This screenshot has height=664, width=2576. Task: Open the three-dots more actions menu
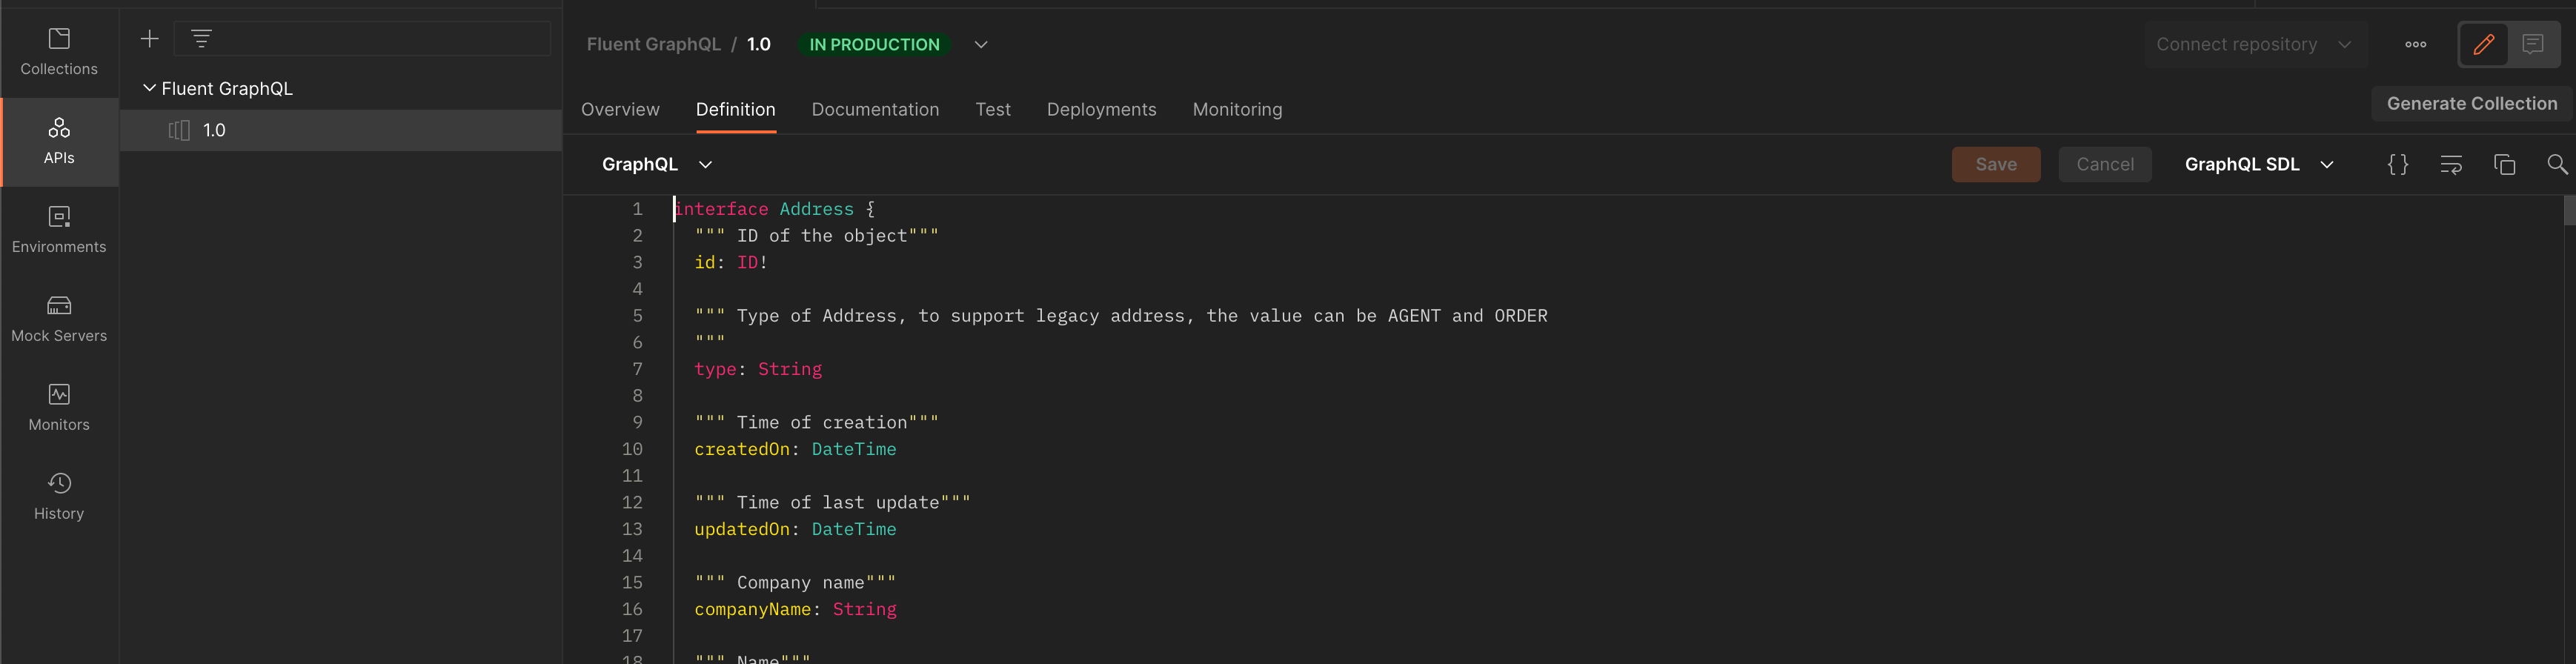[2415, 45]
